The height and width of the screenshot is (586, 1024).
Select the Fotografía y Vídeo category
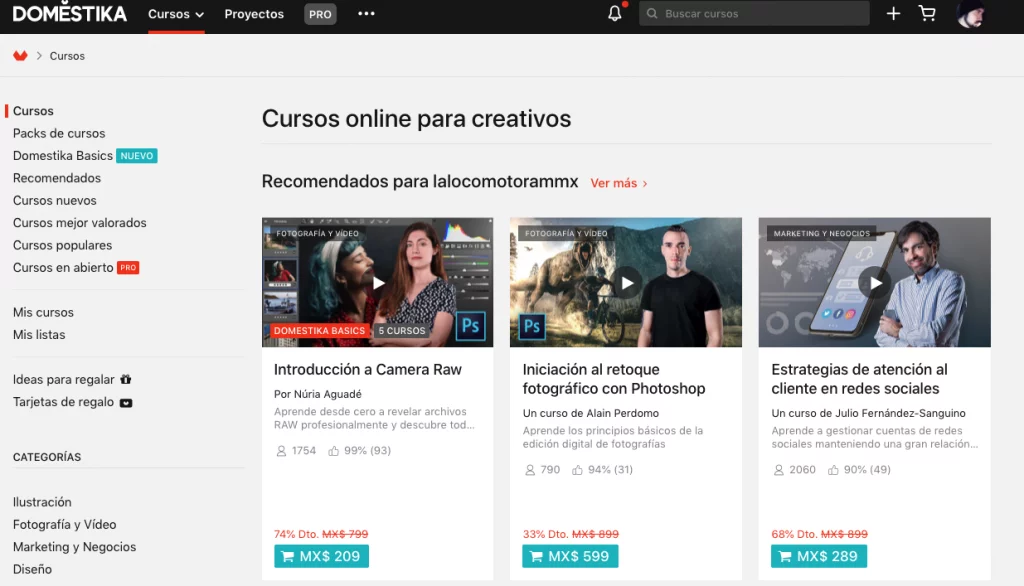tap(65, 525)
